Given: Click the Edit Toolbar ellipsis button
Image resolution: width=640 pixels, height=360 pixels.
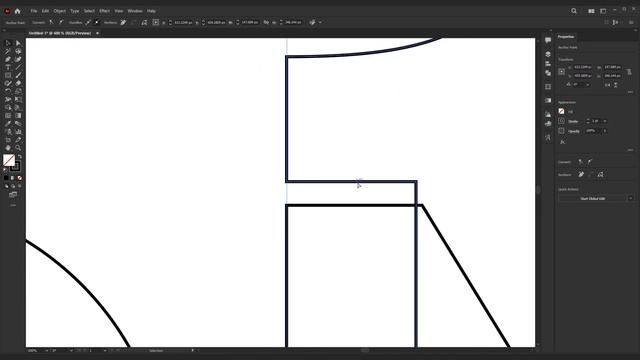Looking at the screenshot, I should [x=13, y=205].
